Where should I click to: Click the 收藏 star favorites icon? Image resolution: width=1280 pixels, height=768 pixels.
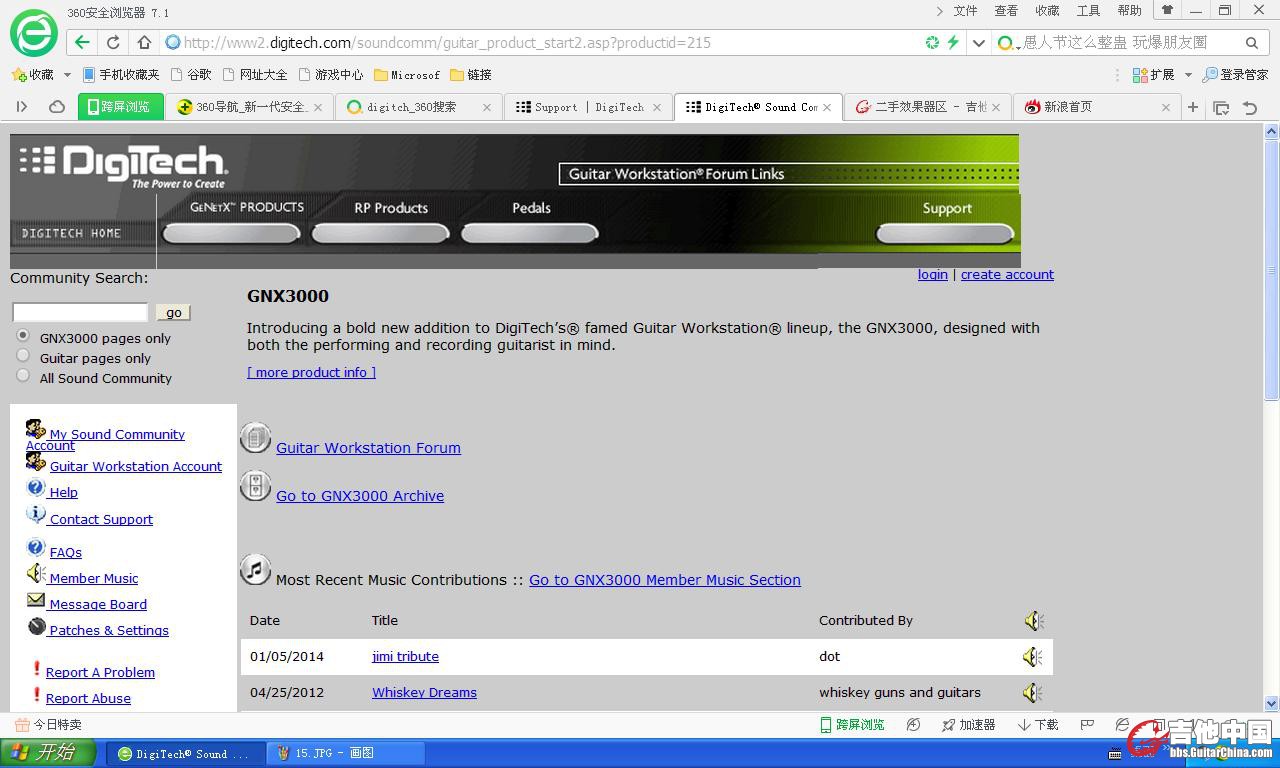click(18, 75)
